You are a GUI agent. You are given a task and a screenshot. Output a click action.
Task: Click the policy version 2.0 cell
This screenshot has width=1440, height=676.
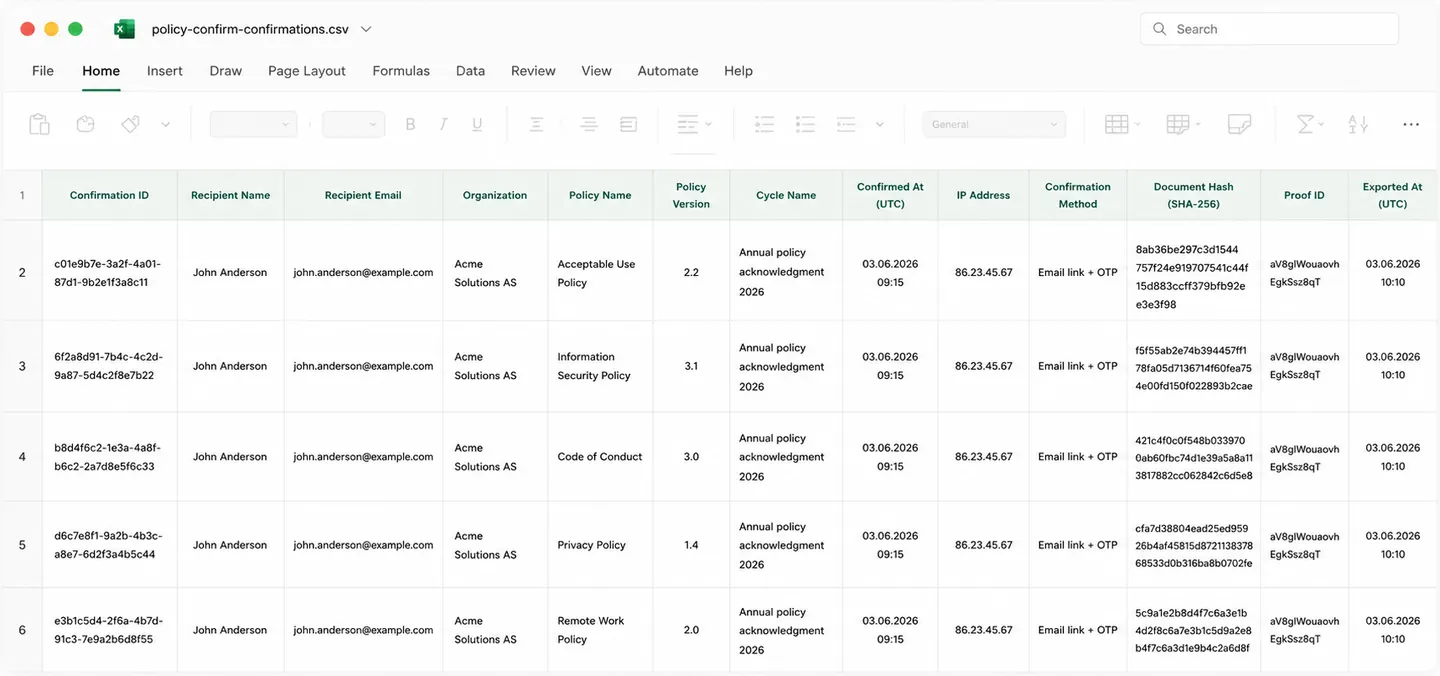pyautogui.click(x=691, y=630)
